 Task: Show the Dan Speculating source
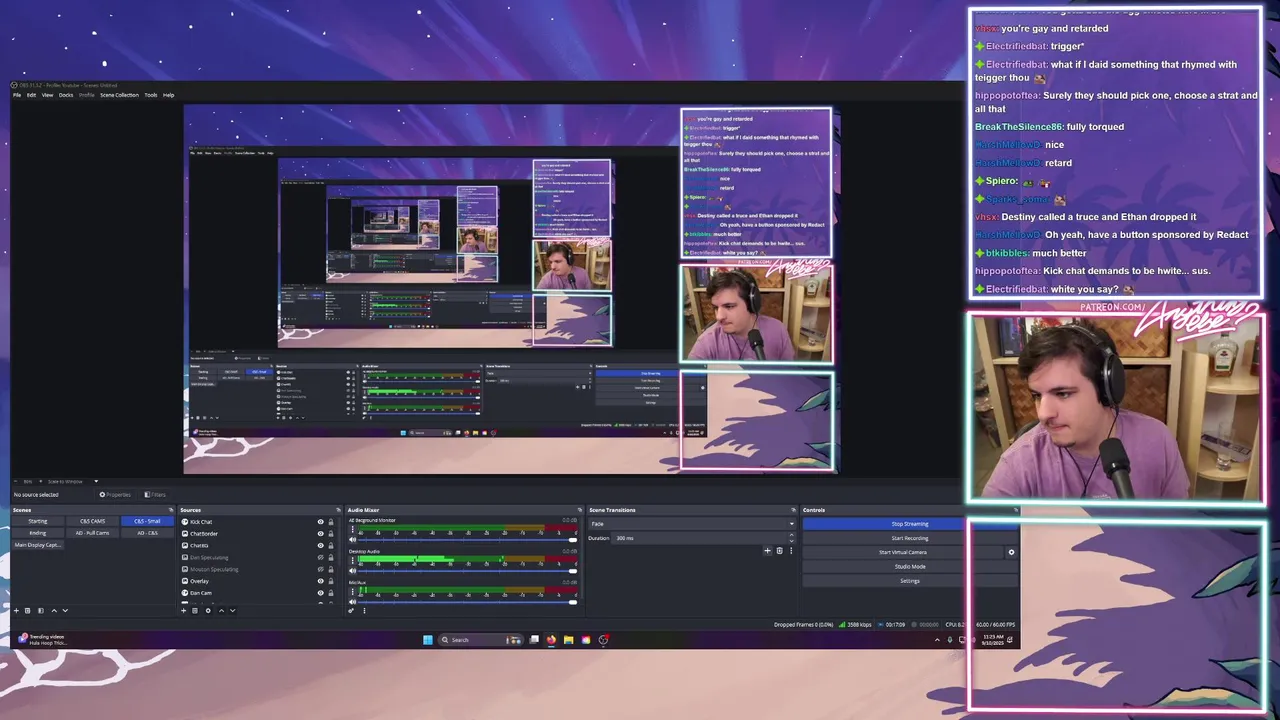(x=321, y=557)
